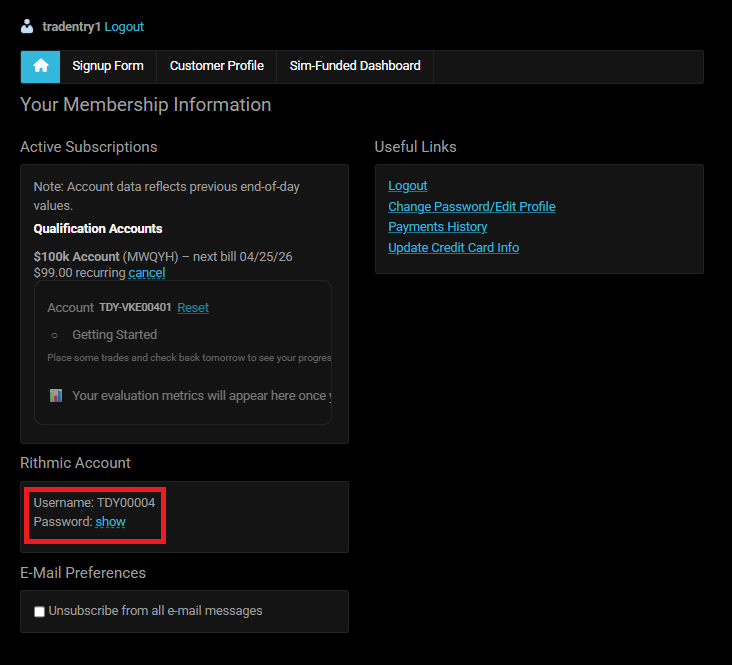Open the Signup Form tab
This screenshot has height=665, width=732.
tap(108, 66)
